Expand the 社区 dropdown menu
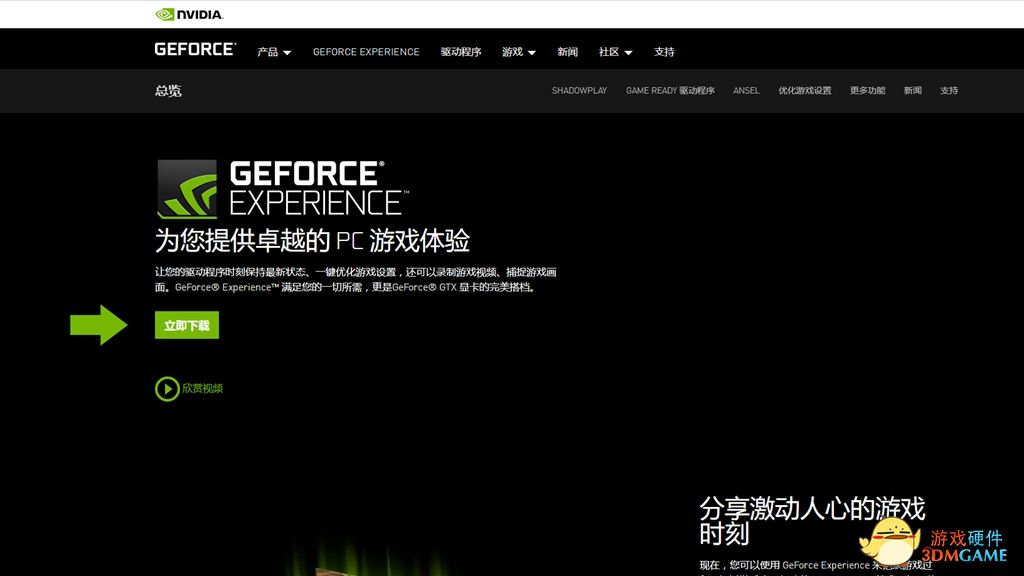This screenshot has height=576, width=1024. (615, 52)
